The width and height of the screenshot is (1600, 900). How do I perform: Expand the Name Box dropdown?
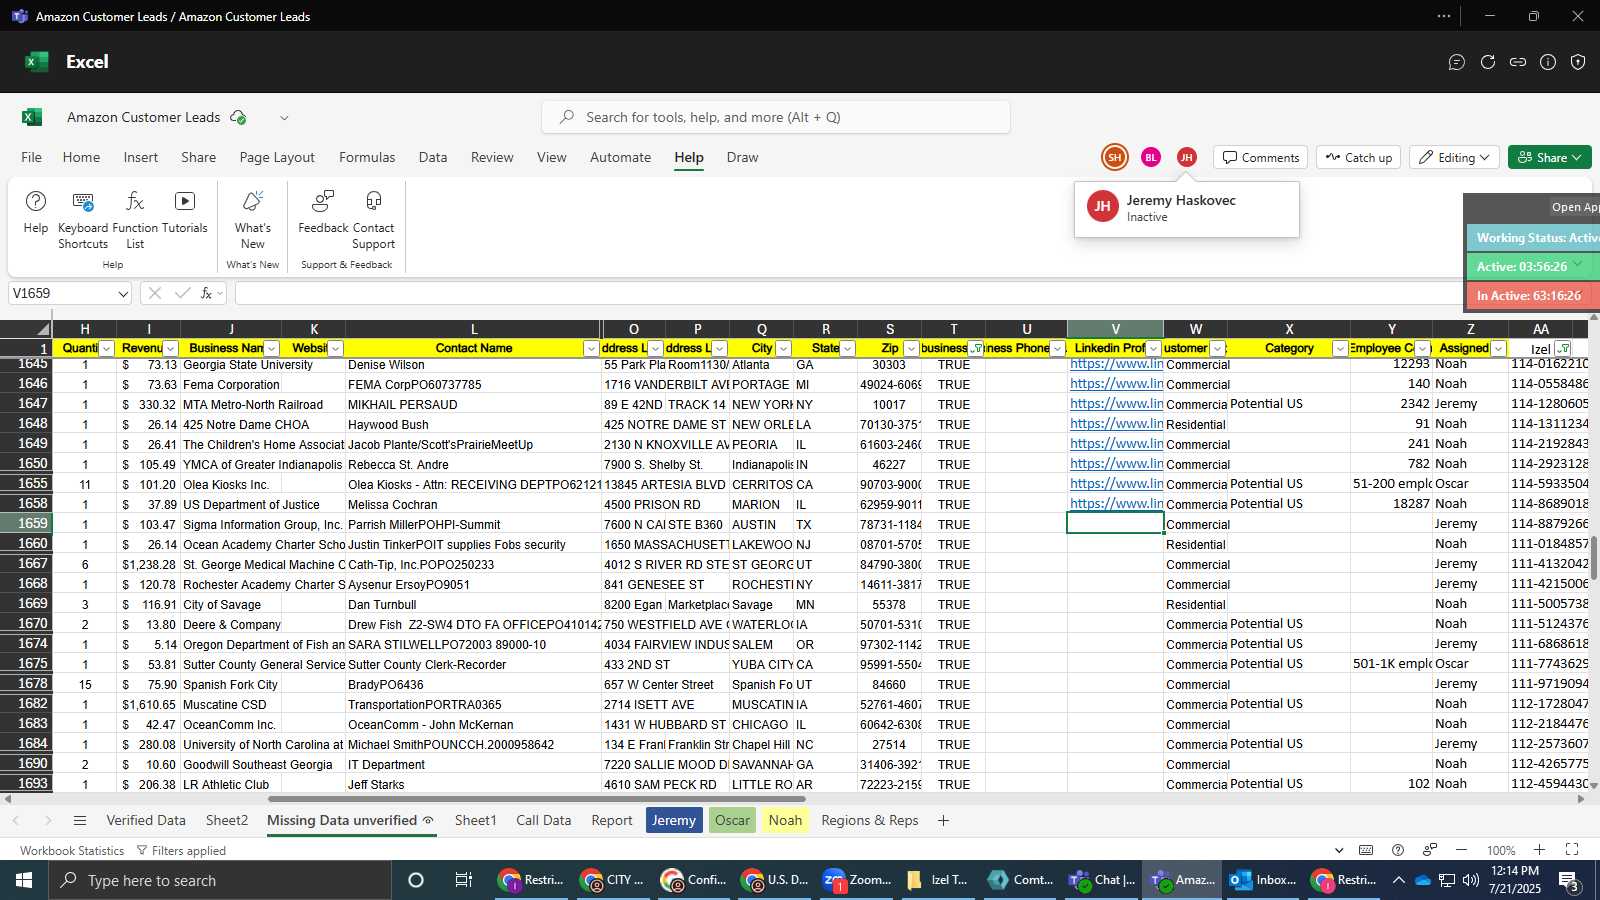tap(123, 294)
